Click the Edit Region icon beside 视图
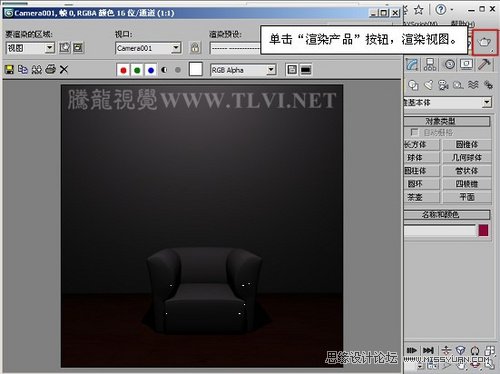 pos(65,48)
